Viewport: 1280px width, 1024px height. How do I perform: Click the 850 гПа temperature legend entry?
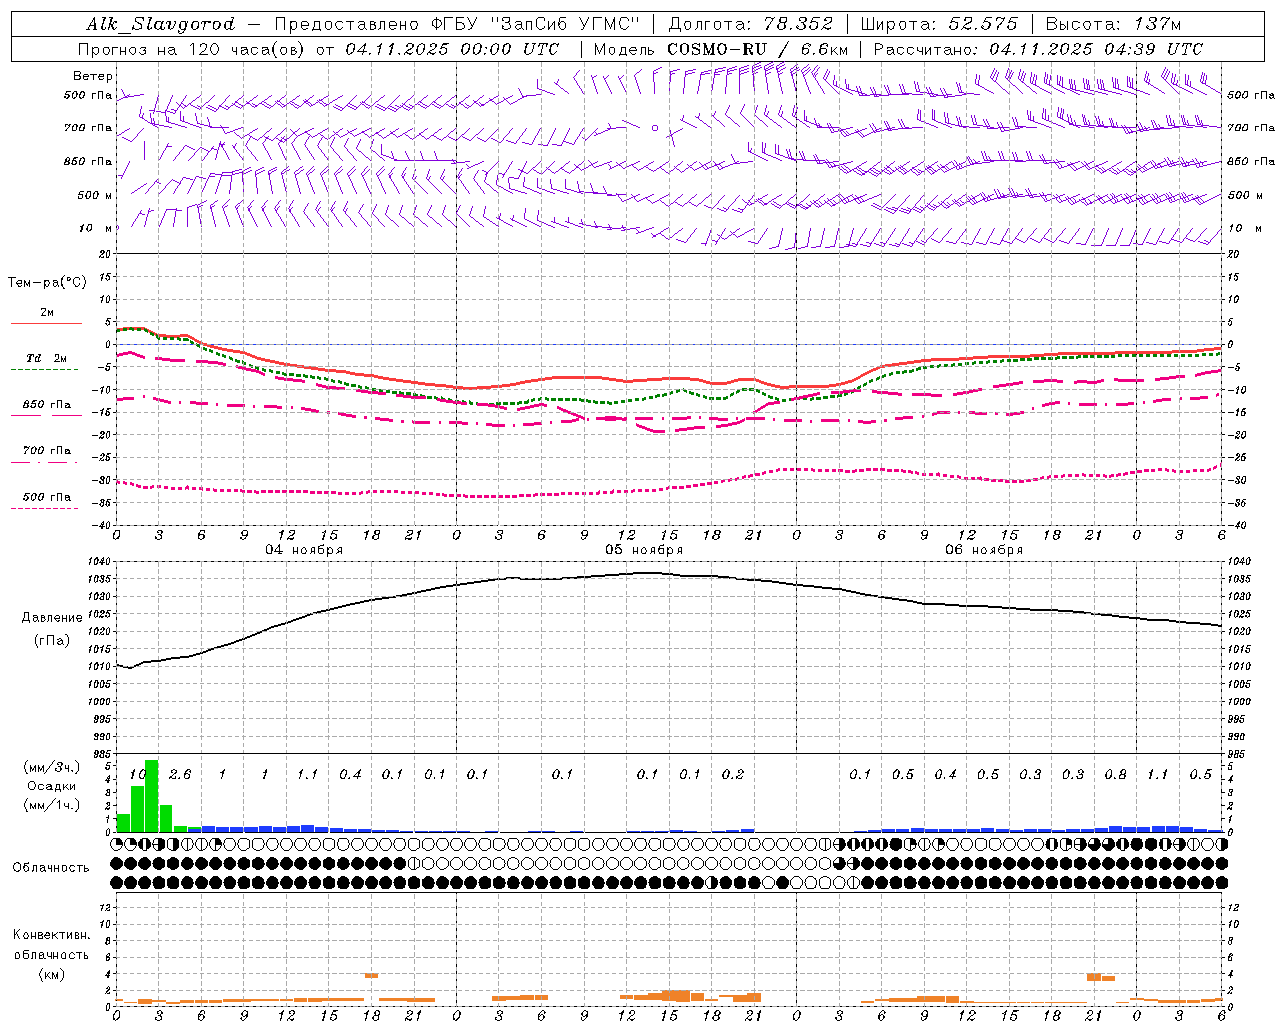pyautogui.click(x=47, y=405)
